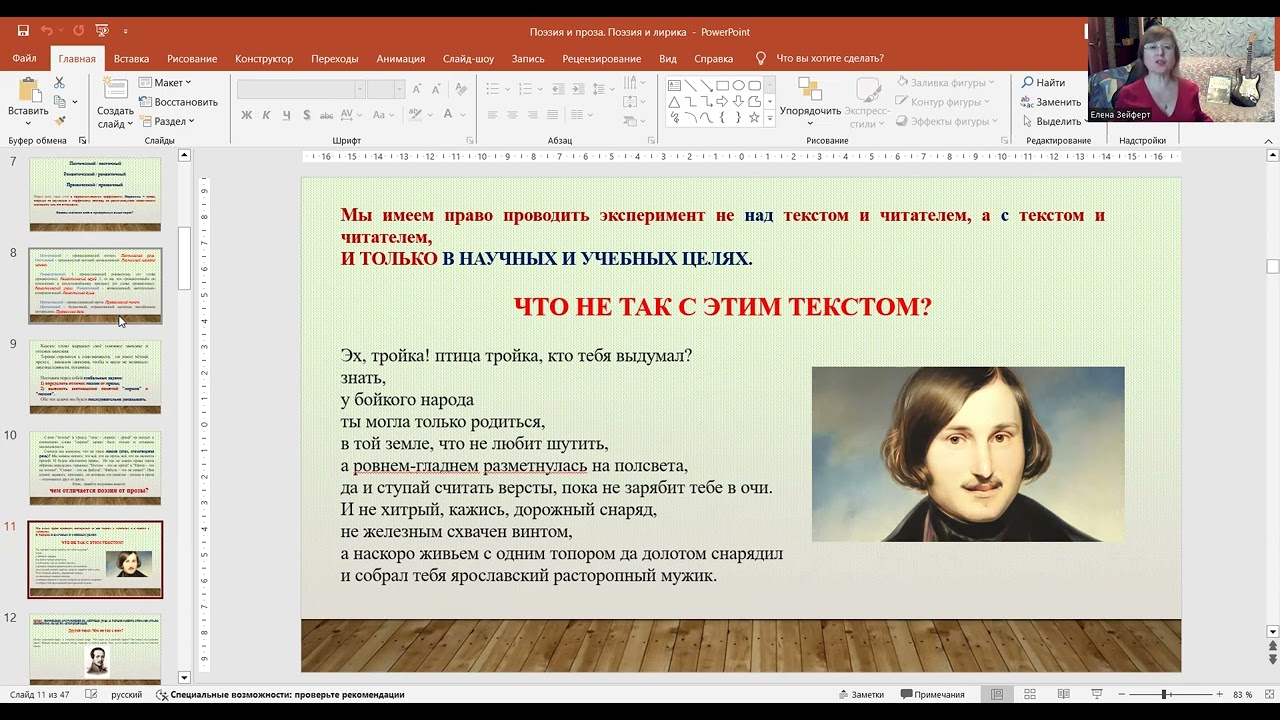The image size is (1280, 720).
Task: Toggle Normal view button in status bar
Action: coord(997,695)
